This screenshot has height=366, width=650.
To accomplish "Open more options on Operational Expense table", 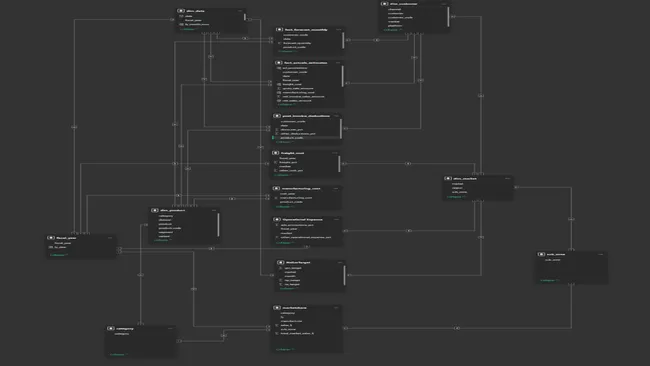I will pyautogui.click(x=336, y=219).
